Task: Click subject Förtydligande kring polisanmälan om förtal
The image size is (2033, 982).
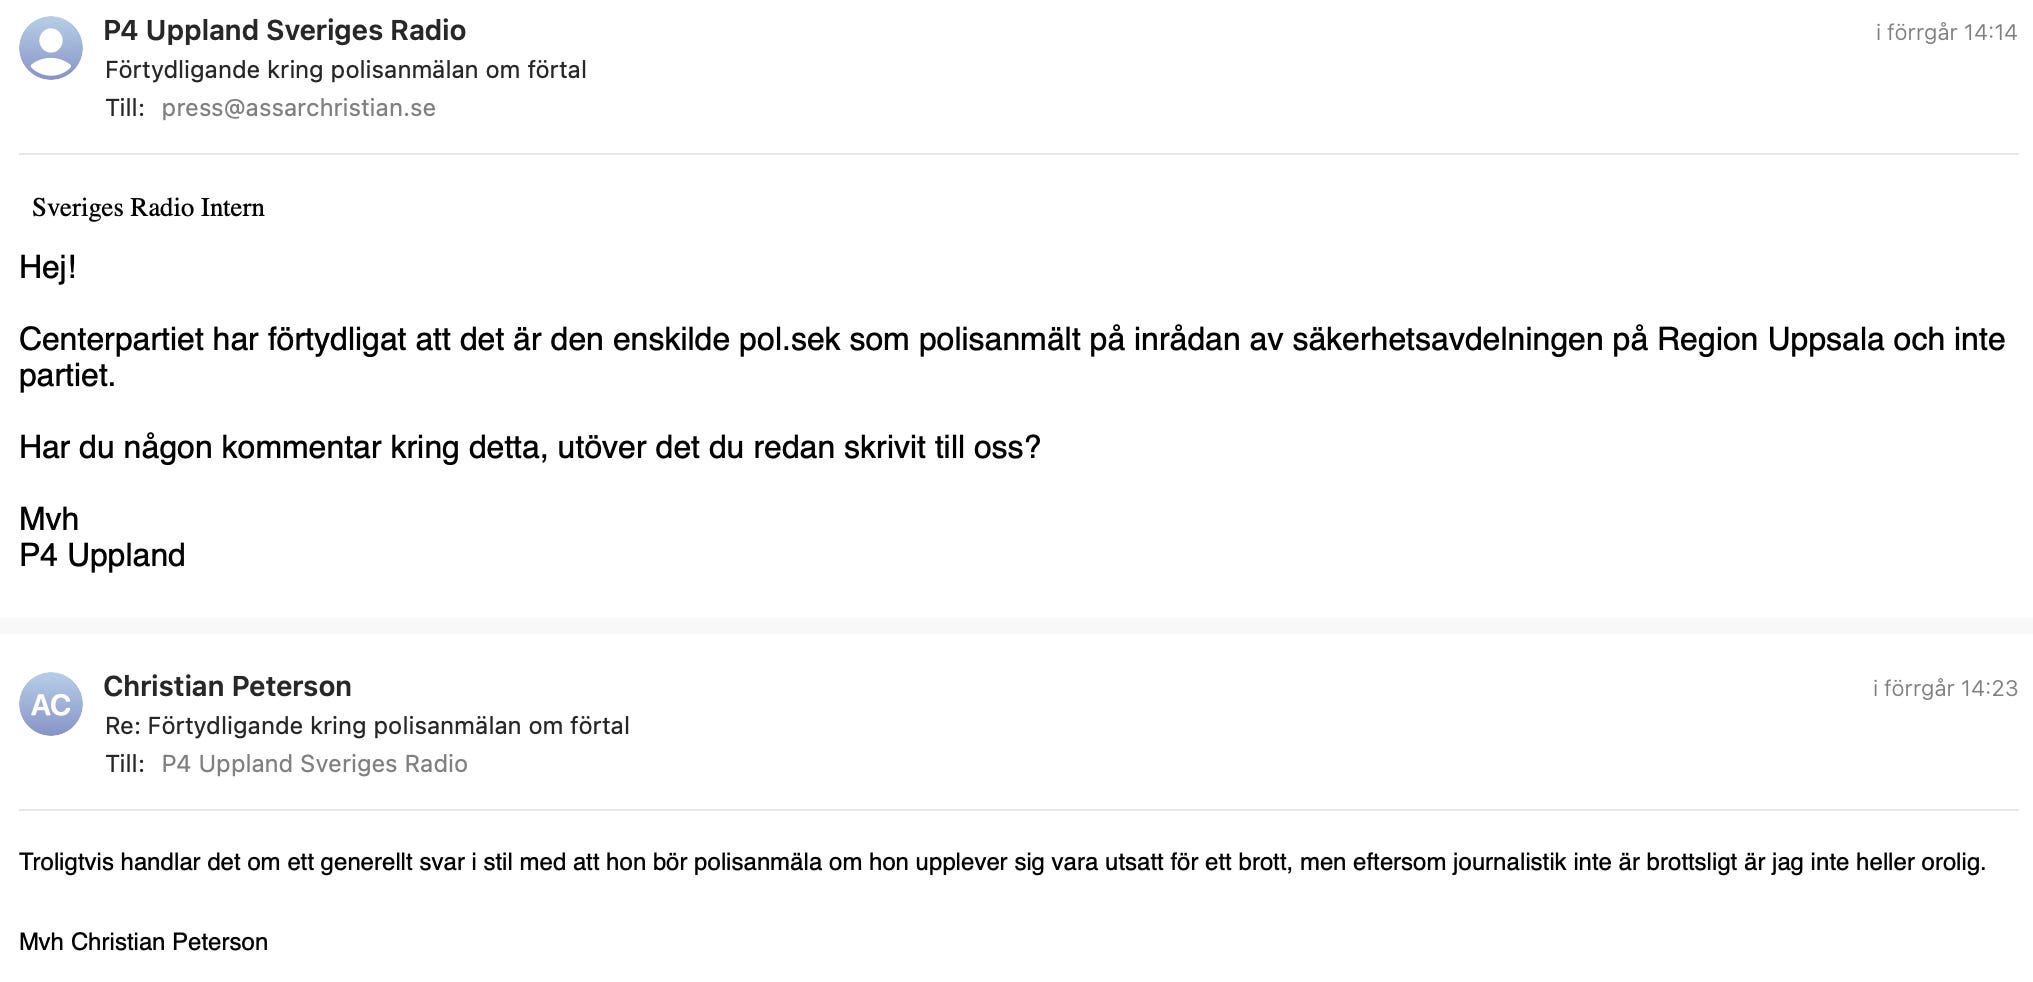Action: pyautogui.click(x=345, y=70)
